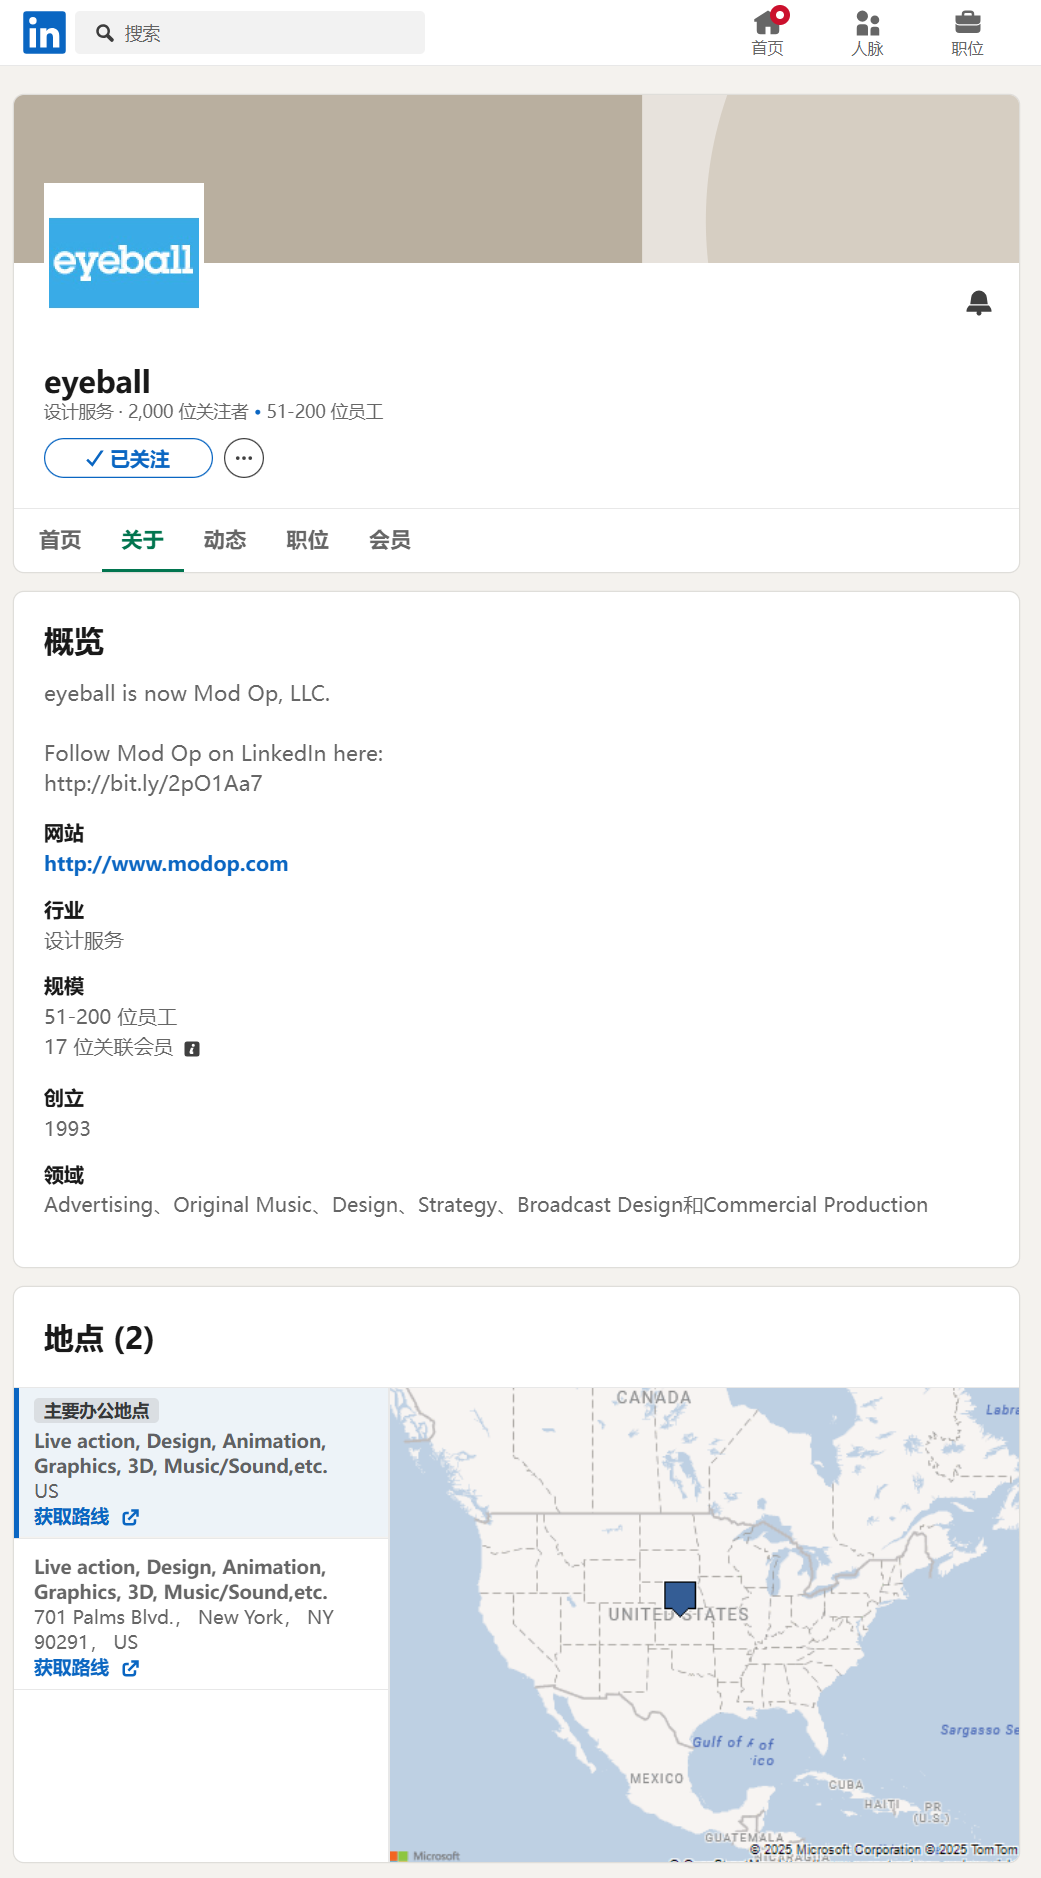Click the 2,000 位关注者 text

coord(188,412)
